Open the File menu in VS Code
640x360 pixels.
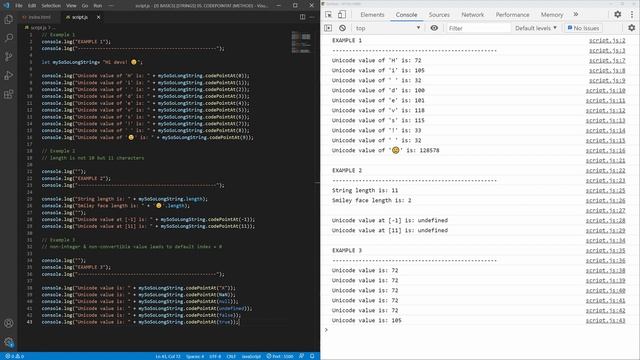(19, 6)
